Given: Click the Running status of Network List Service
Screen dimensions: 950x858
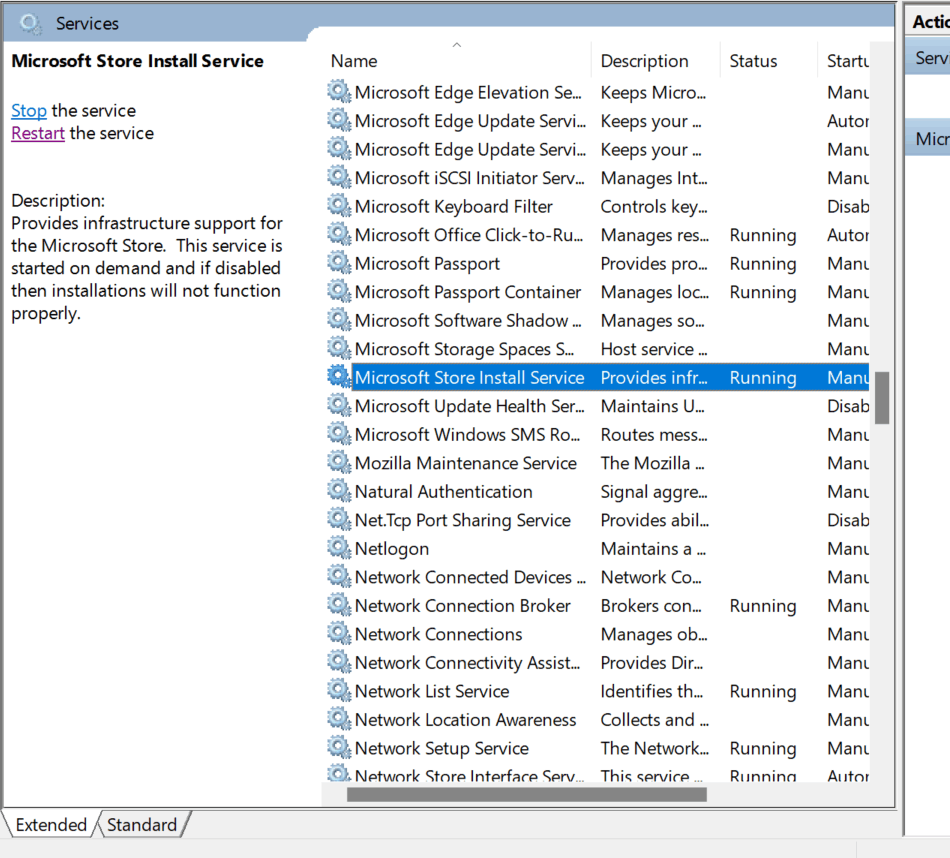Looking at the screenshot, I should [763, 691].
